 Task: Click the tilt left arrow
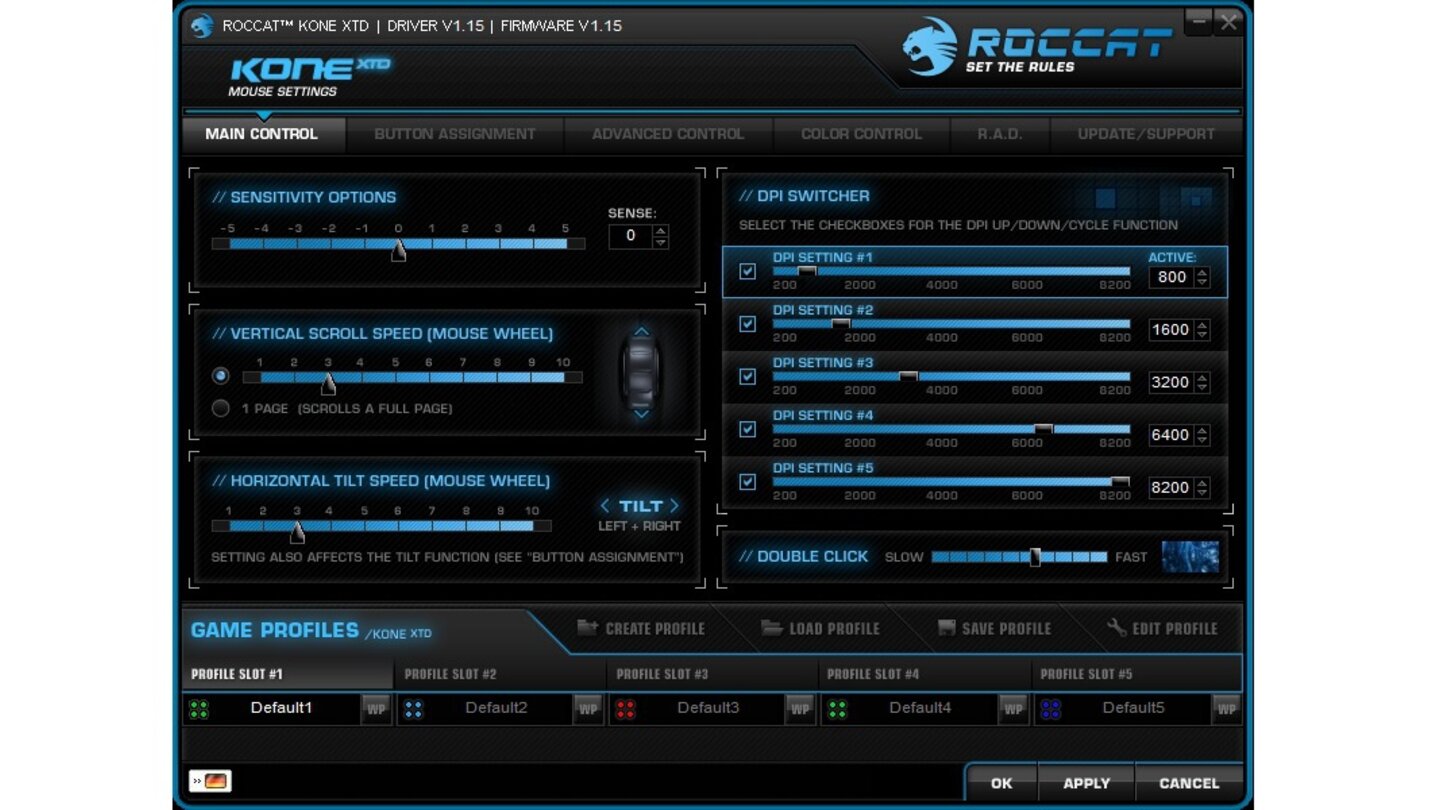click(x=604, y=506)
